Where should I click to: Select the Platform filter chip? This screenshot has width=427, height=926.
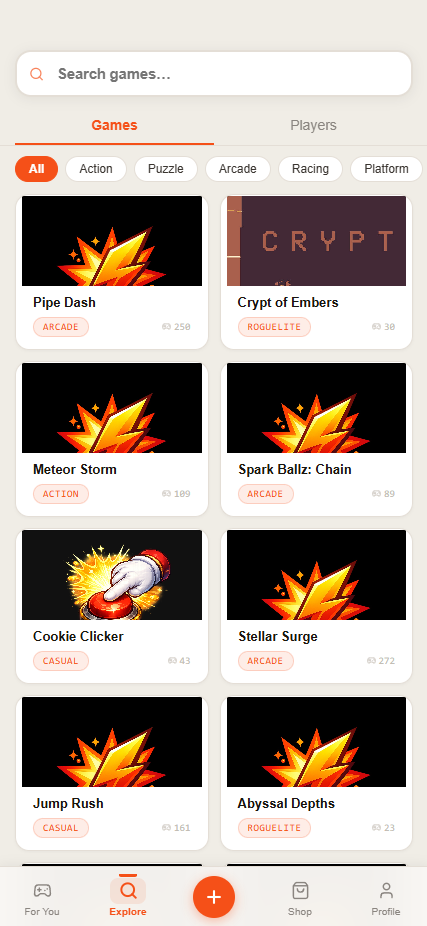pyautogui.click(x=386, y=169)
